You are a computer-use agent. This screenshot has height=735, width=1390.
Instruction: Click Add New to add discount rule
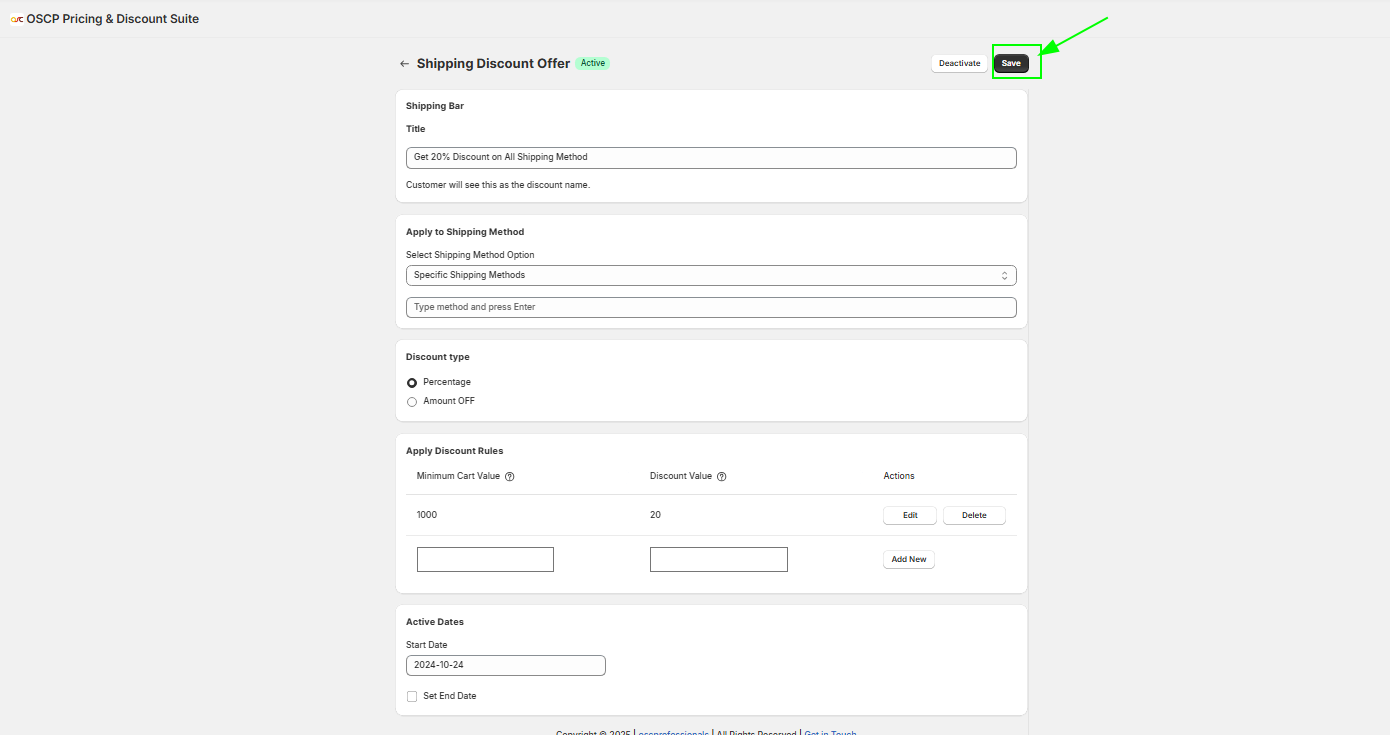click(908, 560)
